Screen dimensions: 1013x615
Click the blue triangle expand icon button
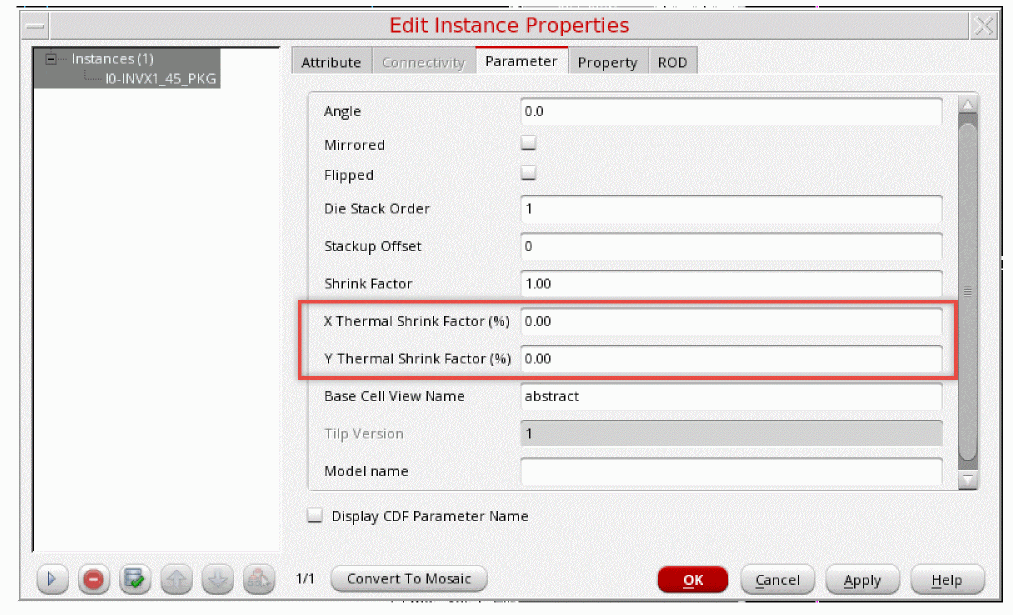point(52,579)
